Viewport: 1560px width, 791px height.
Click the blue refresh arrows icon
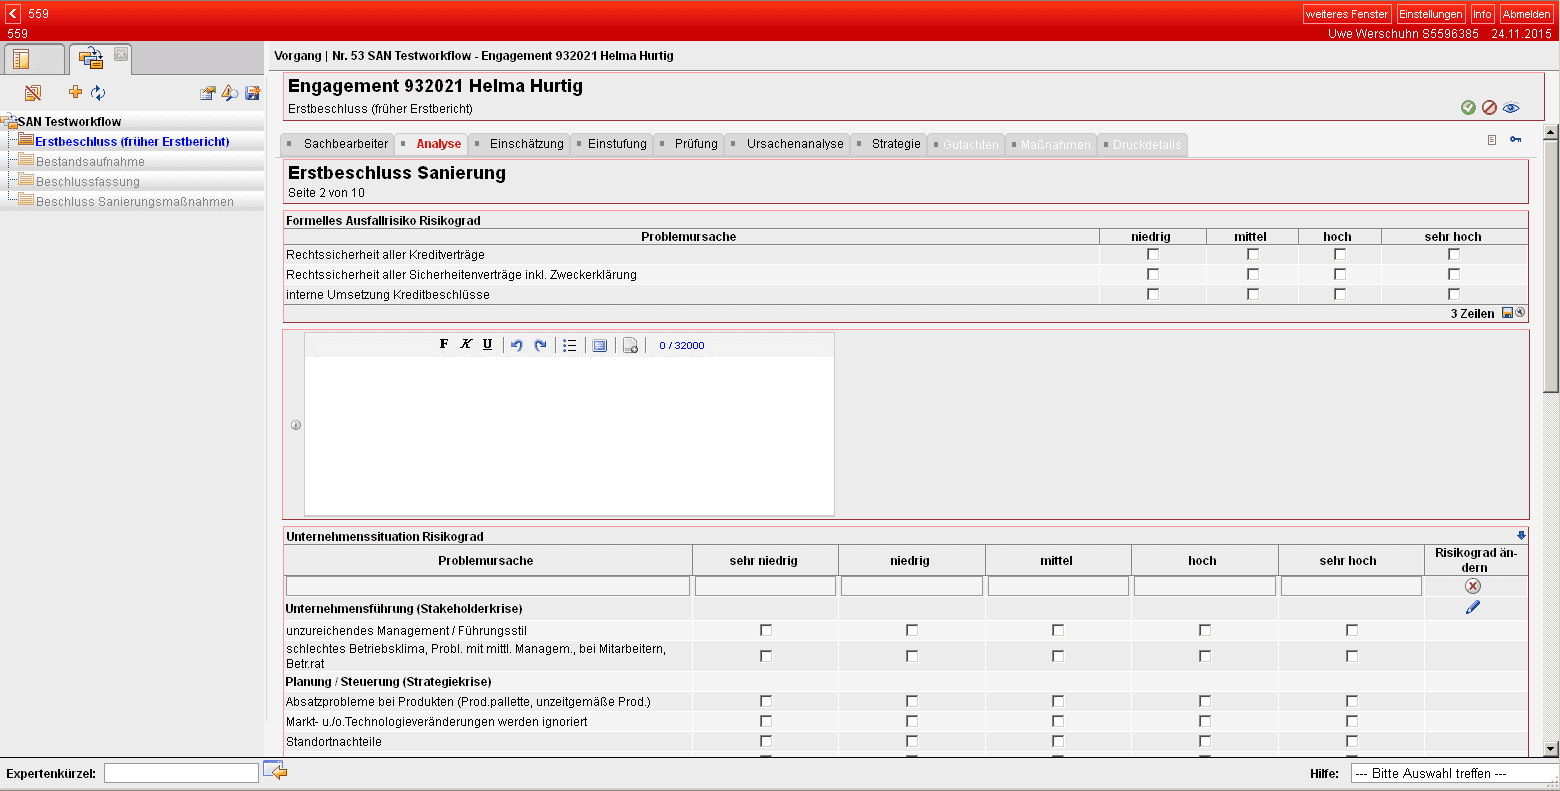[x=98, y=93]
